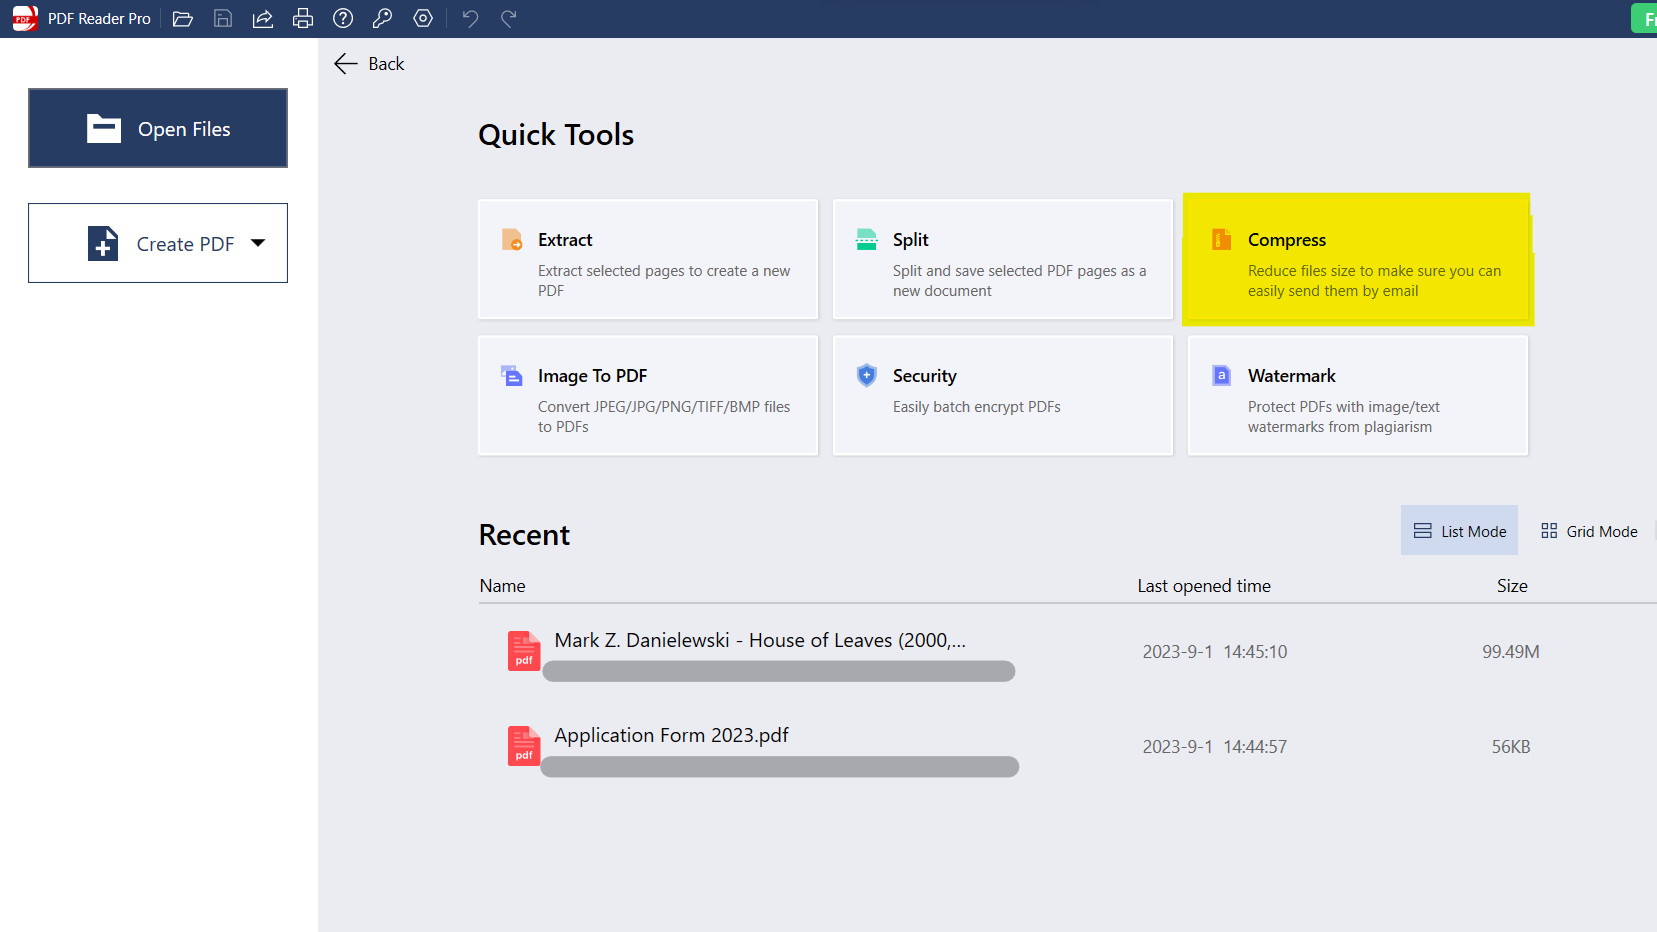
Task: Click PDF icon of House of Leaves
Action: [524, 651]
